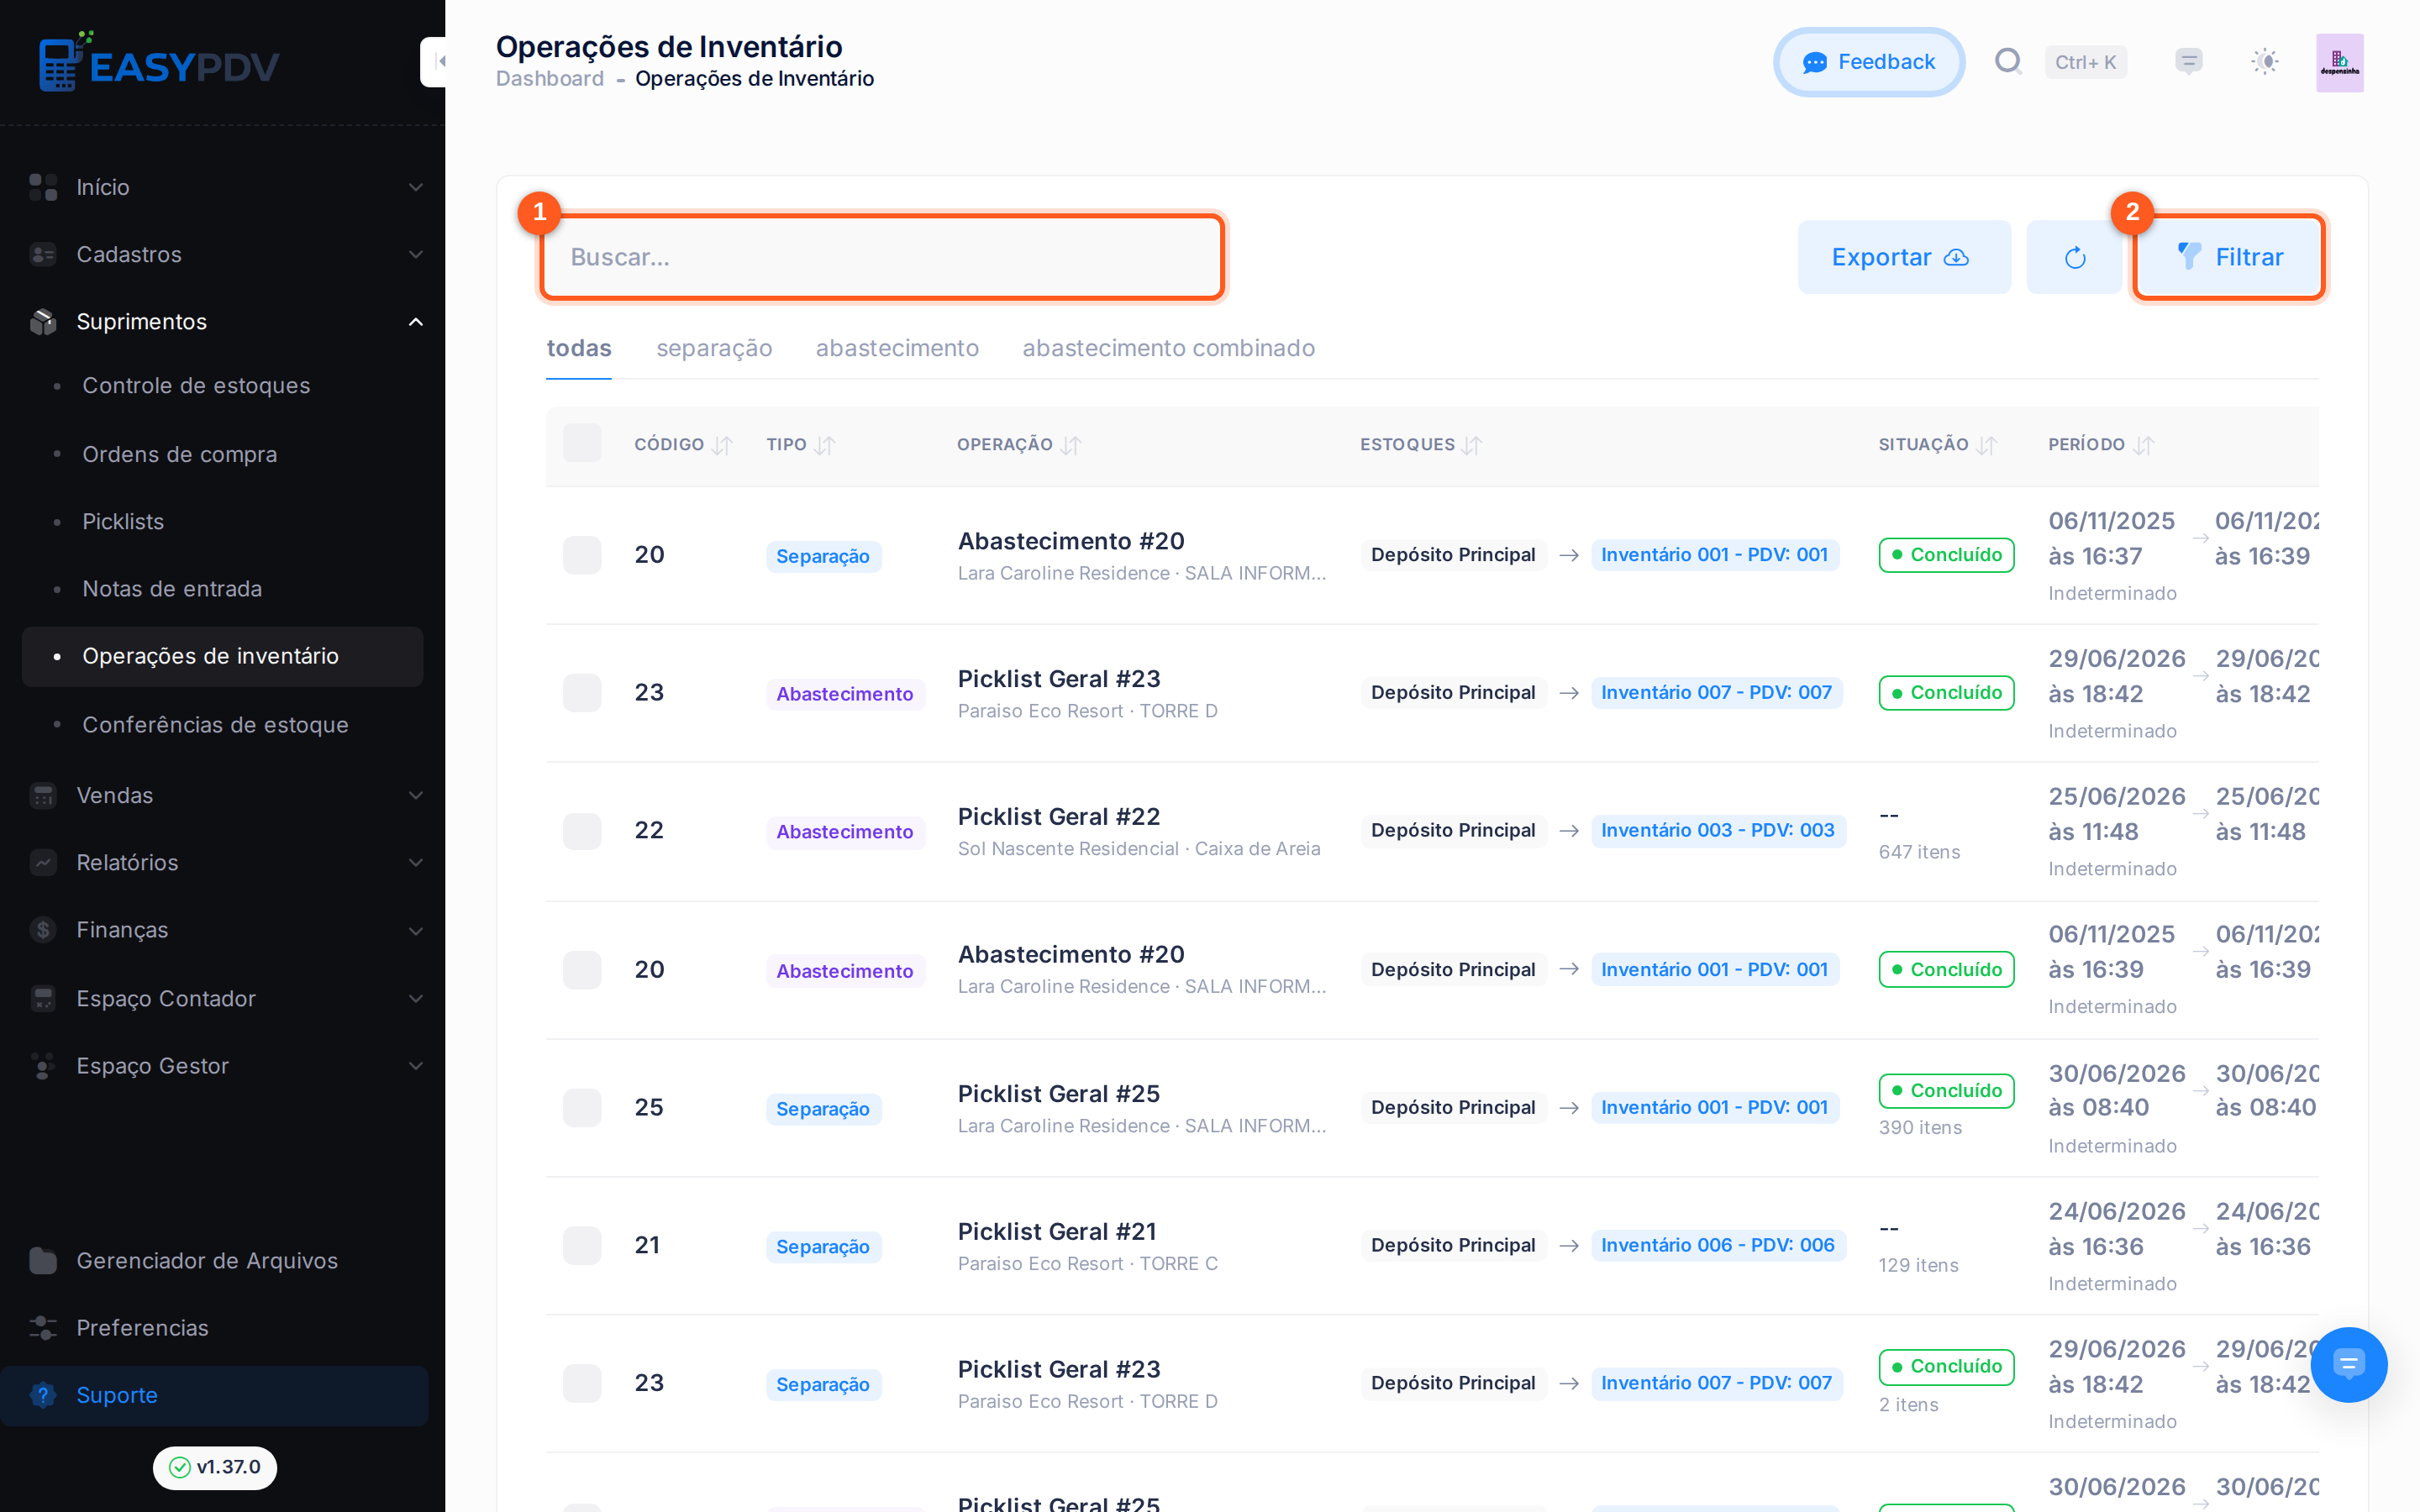Expand the Vendas menu chevron
2420x1512 pixels.
pos(416,796)
